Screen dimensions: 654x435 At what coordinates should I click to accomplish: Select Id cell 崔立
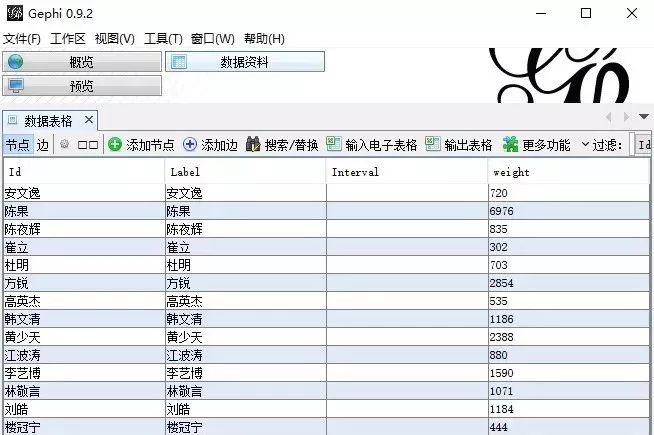(x=84, y=247)
